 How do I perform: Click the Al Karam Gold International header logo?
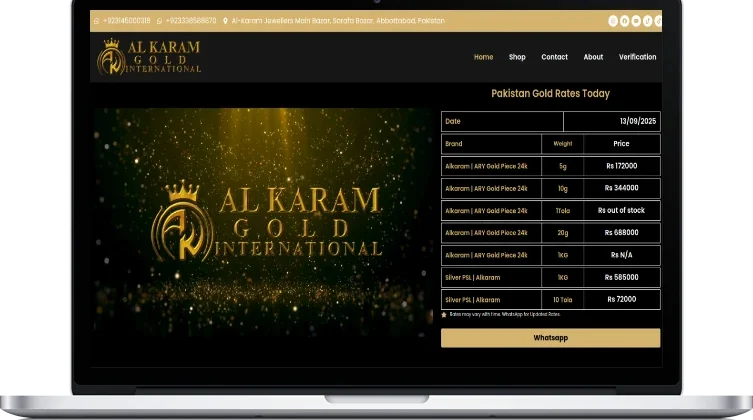tap(149, 57)
